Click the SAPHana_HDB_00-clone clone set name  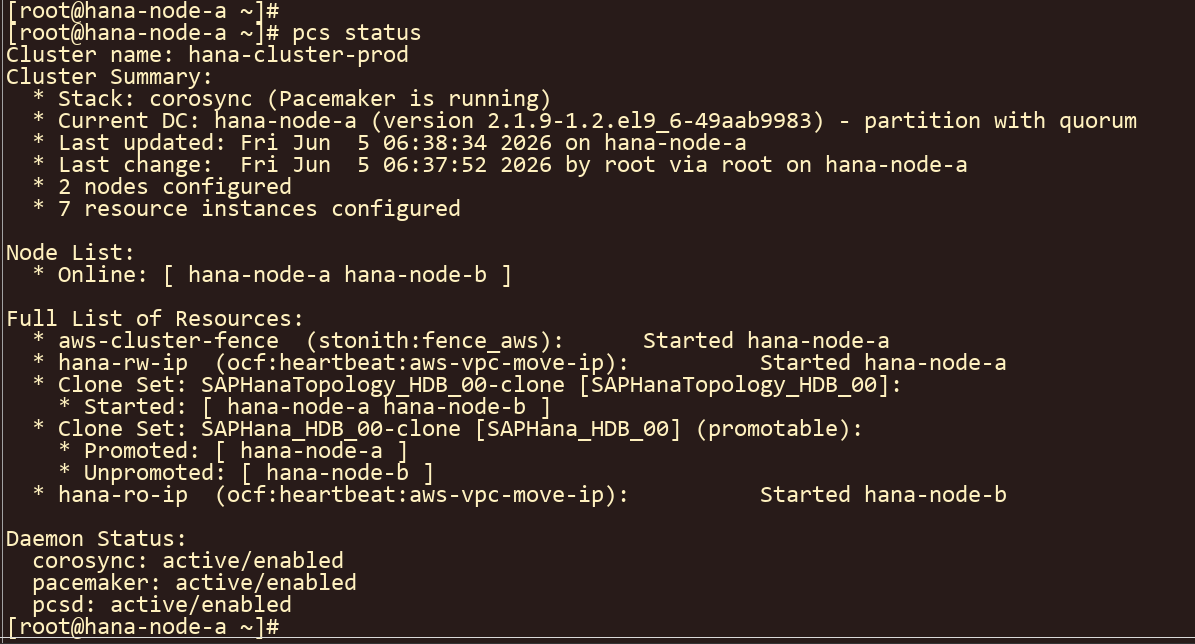[331, 429]
